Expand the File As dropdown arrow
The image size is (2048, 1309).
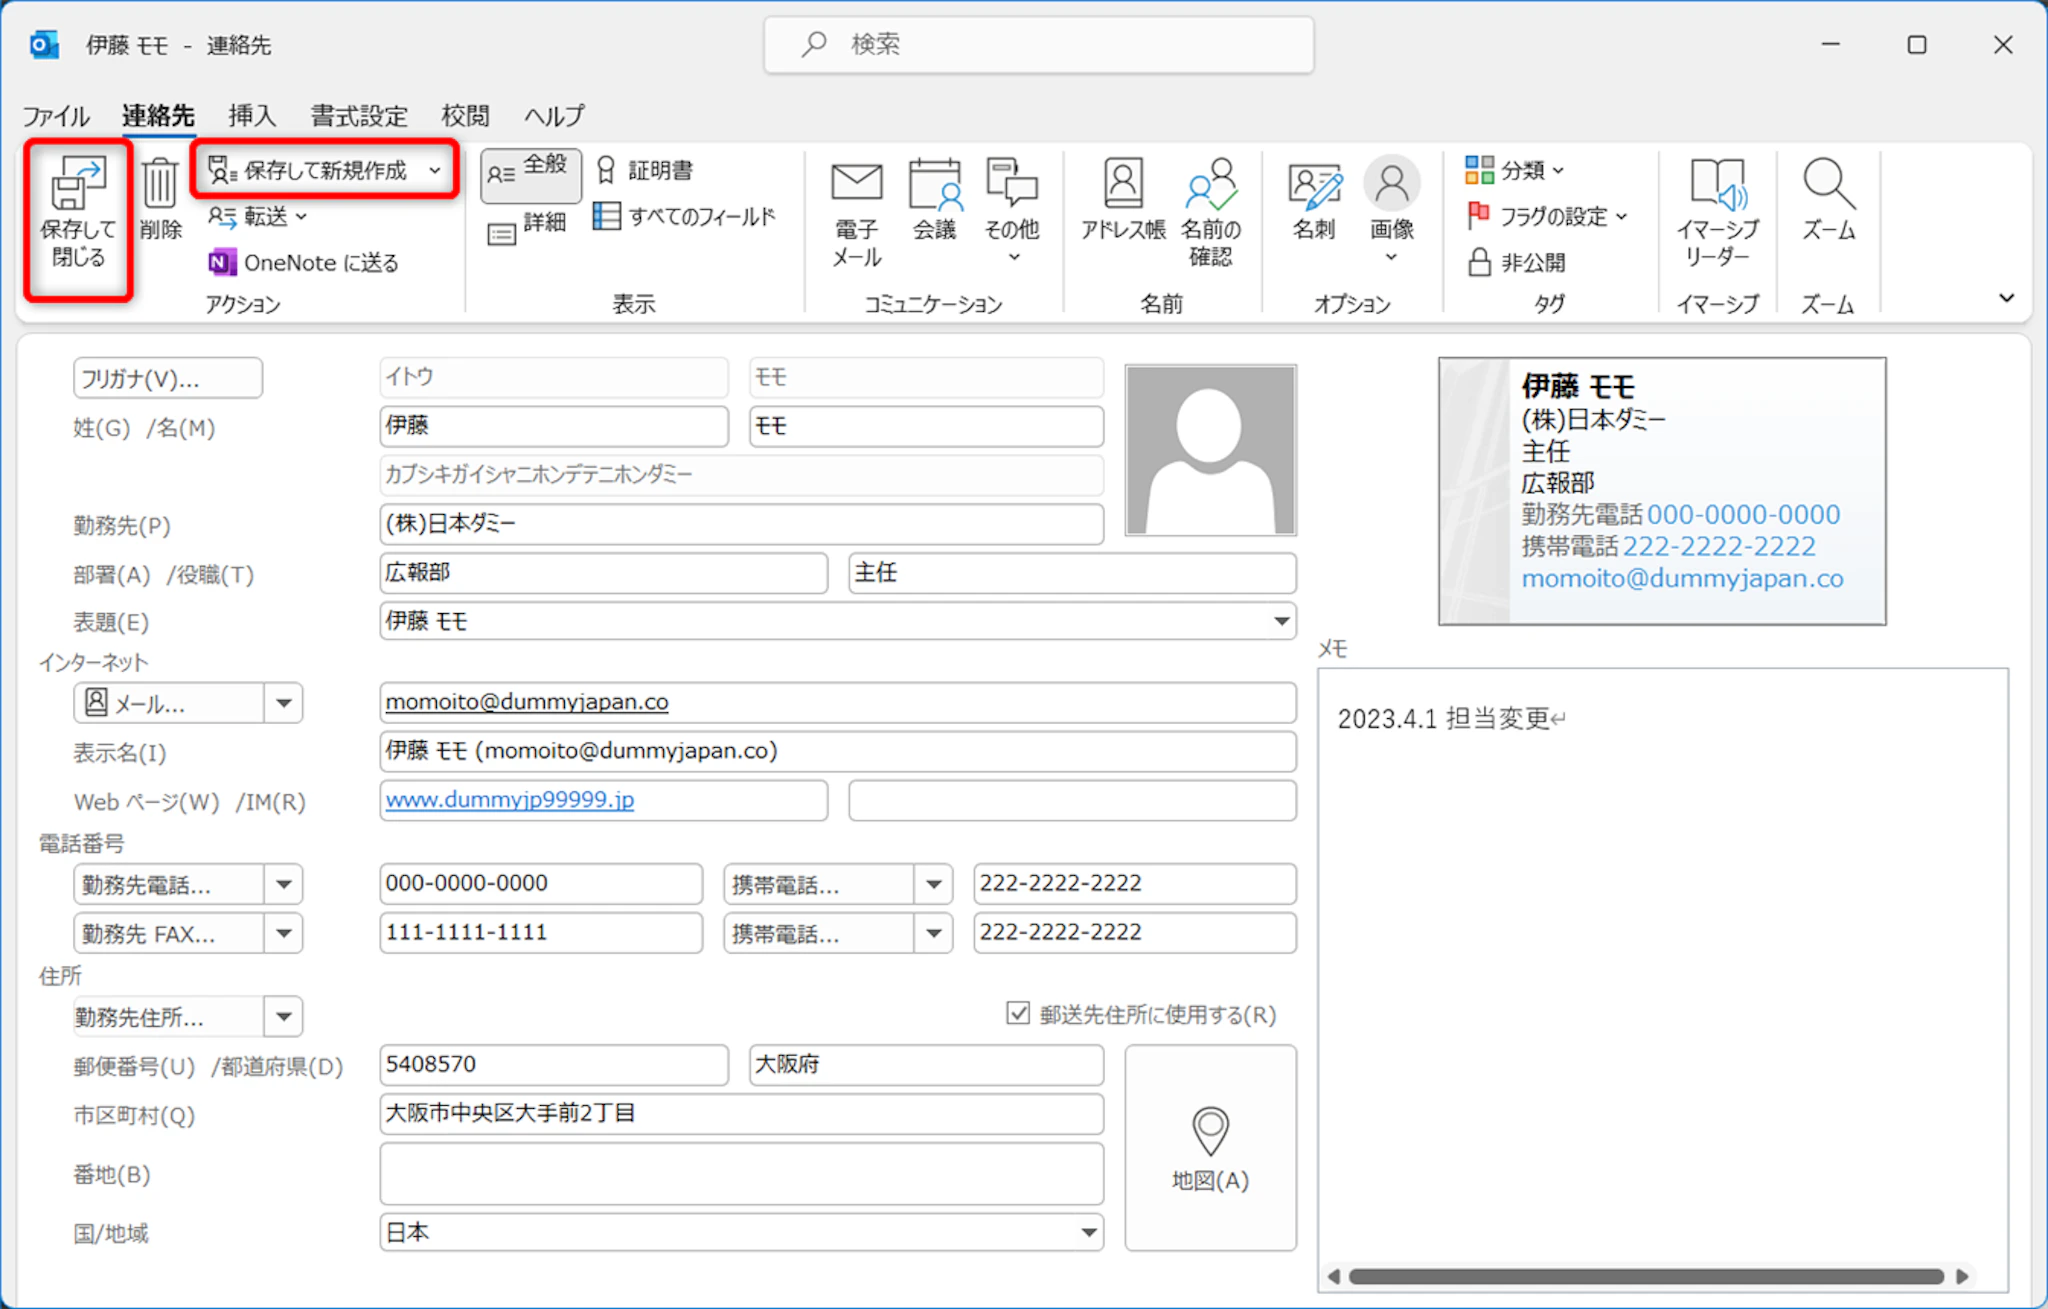(x=1281, y=622)
